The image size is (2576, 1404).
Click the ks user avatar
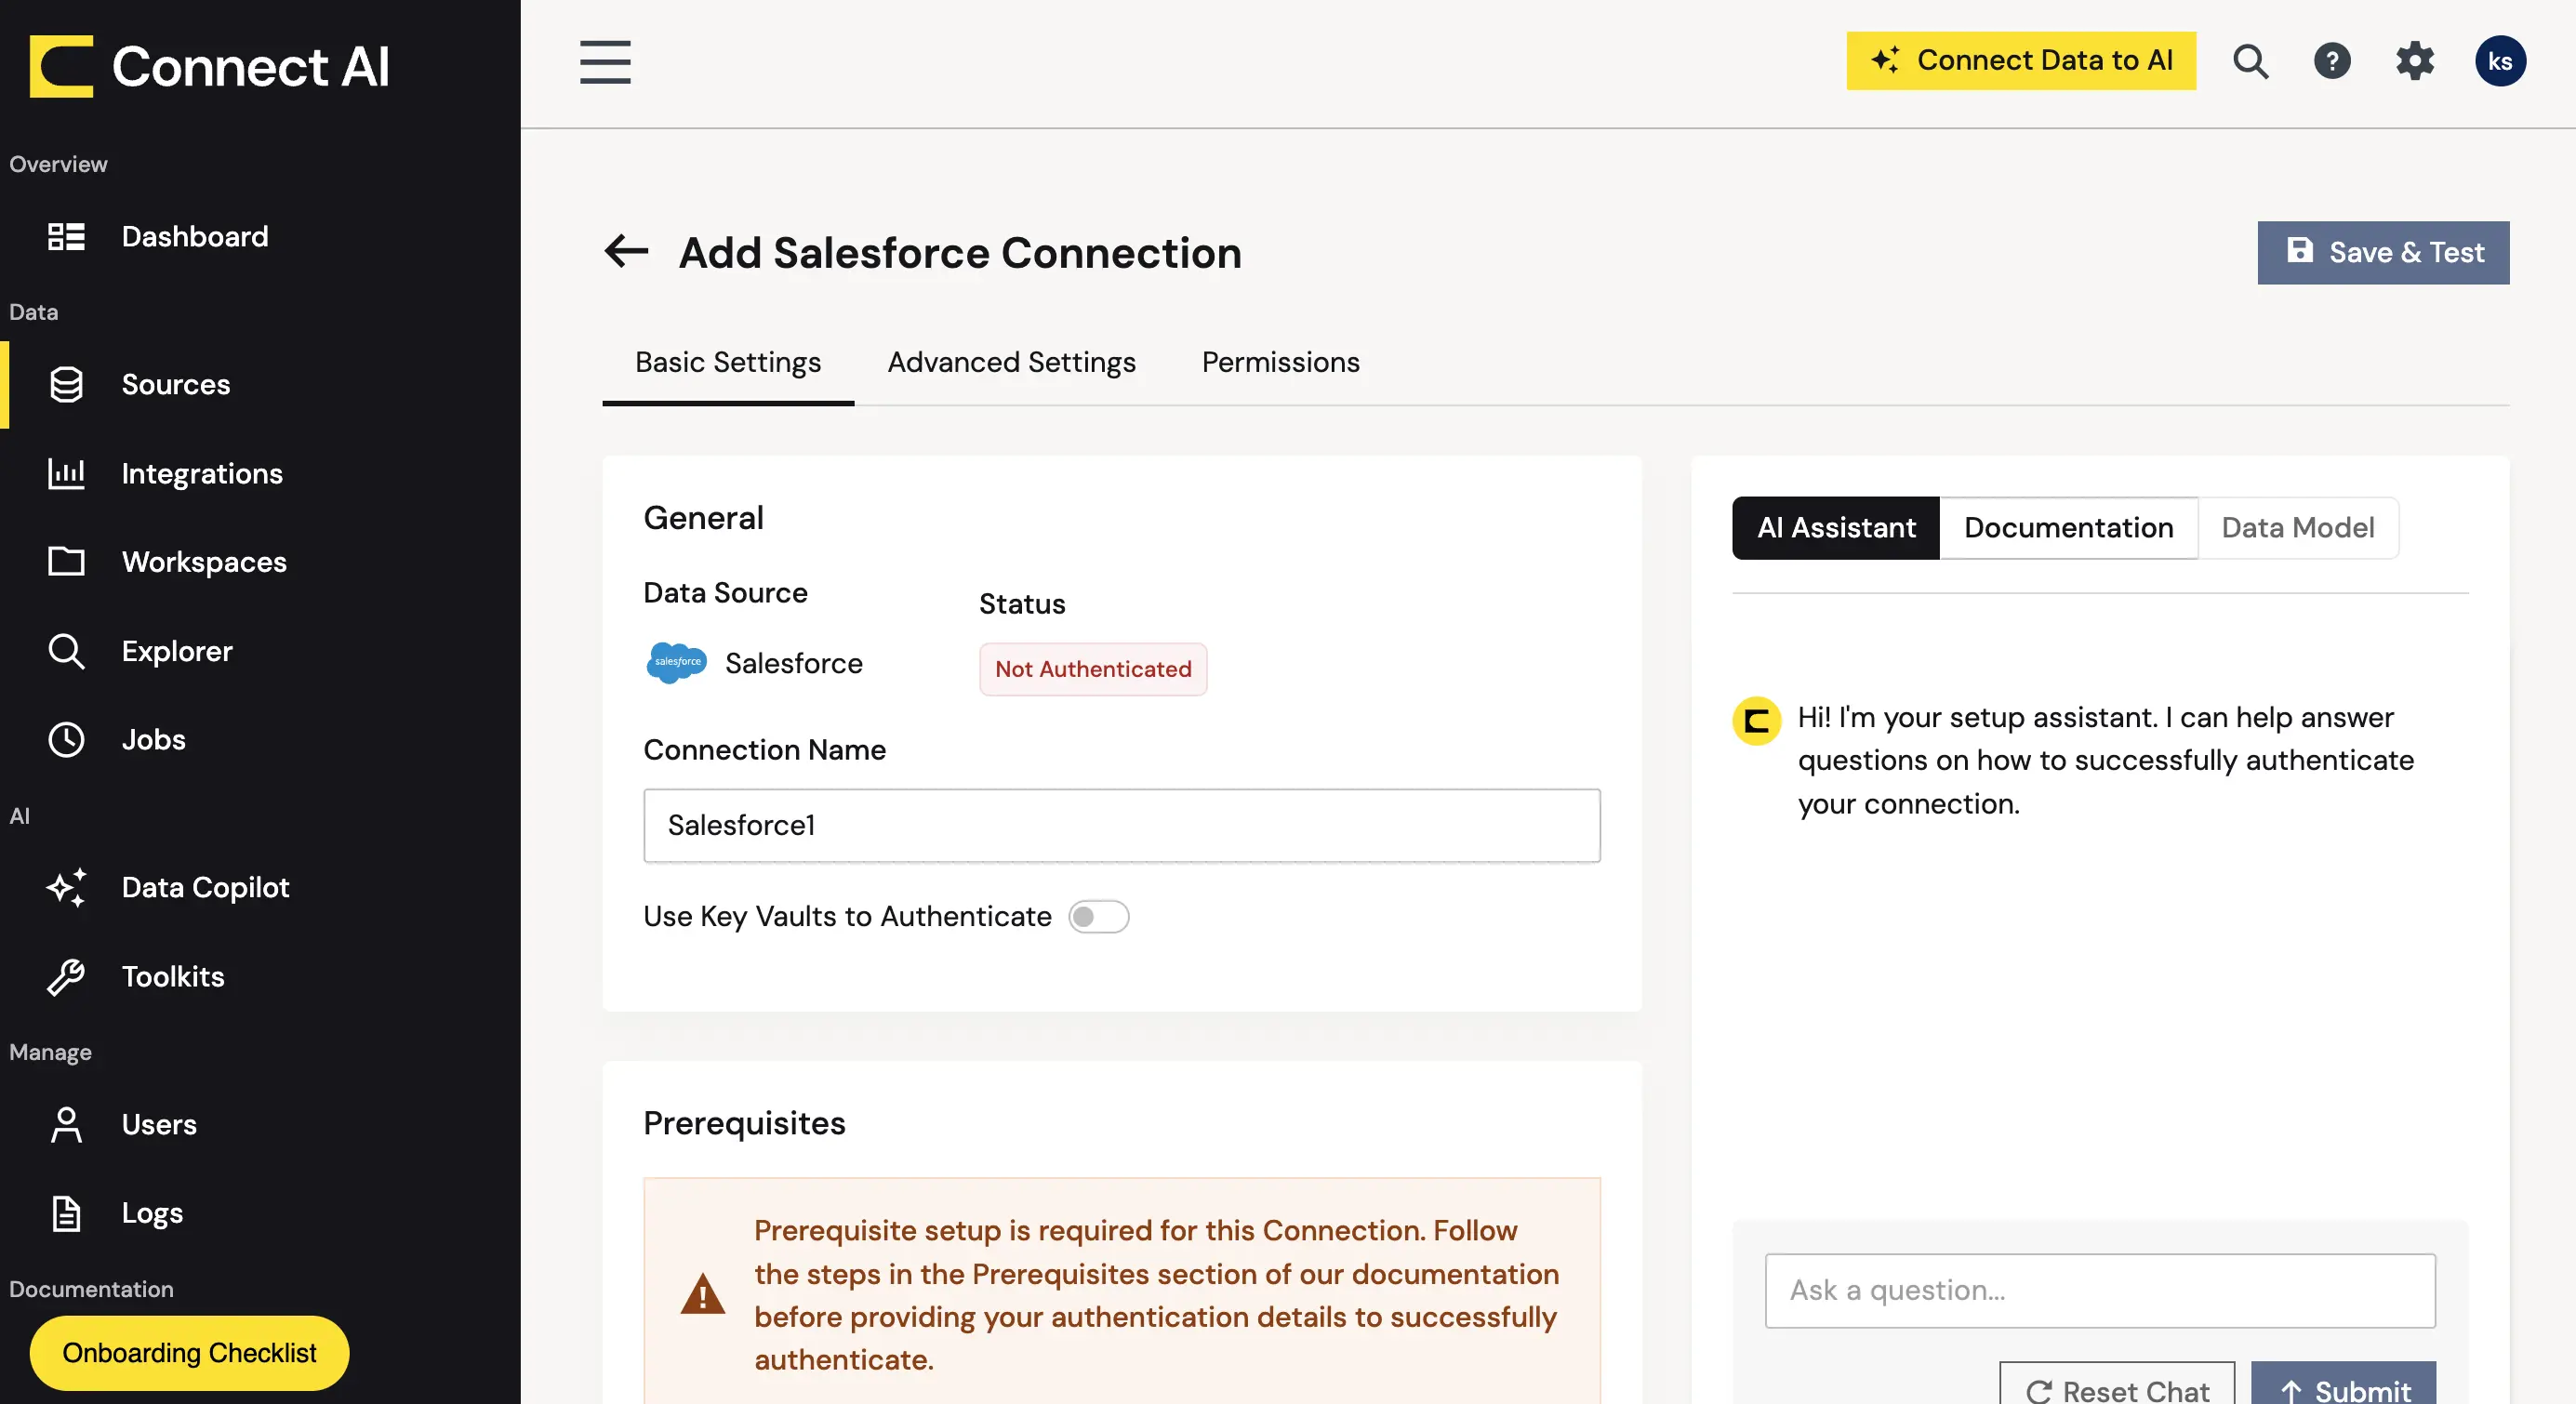coord(2500,61)
